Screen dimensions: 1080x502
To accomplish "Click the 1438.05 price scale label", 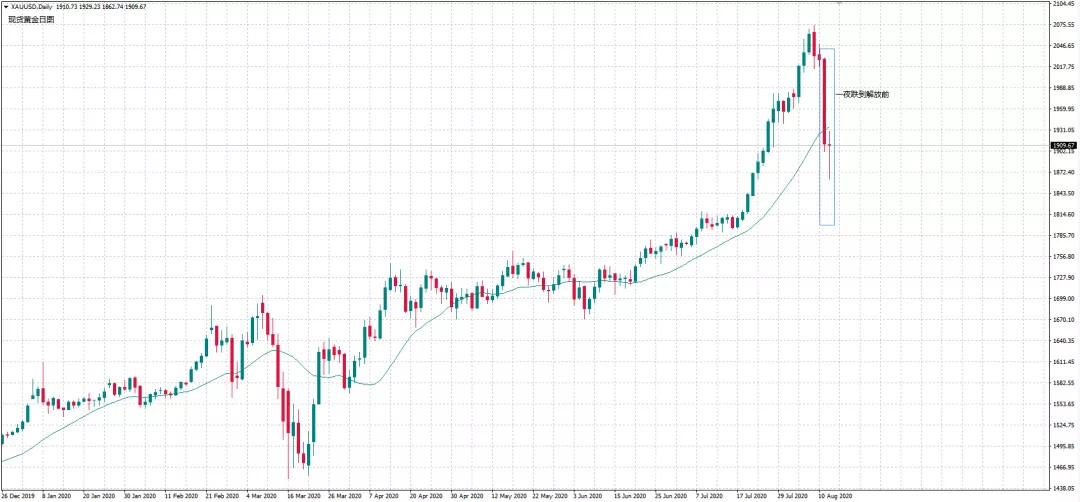I will pyautogui.click(x=1065, y=488).
